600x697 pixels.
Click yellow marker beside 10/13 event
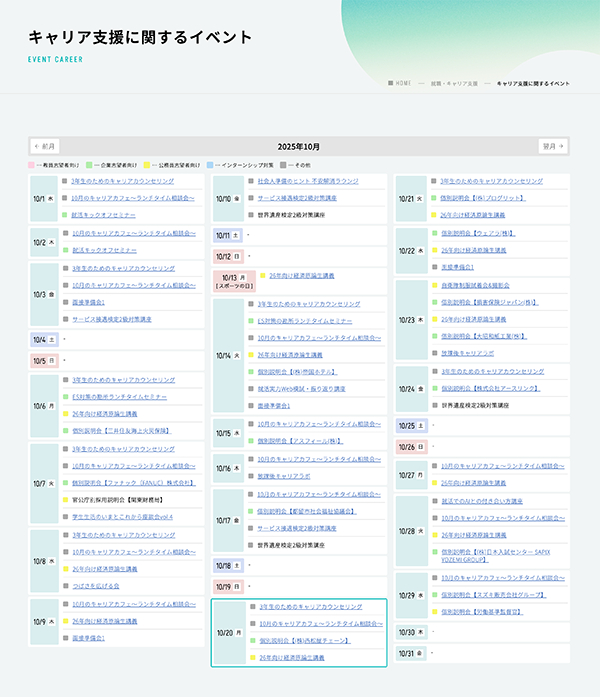[263, 275]
